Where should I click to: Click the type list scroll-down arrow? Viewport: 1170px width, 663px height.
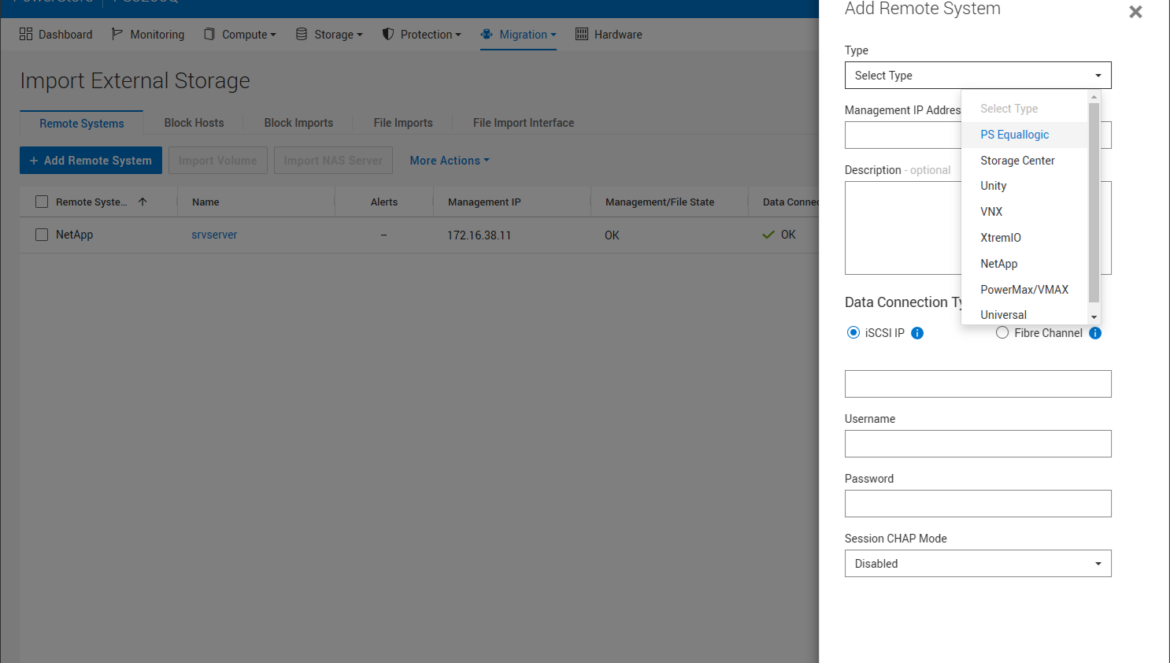(x=1094, y=318)
